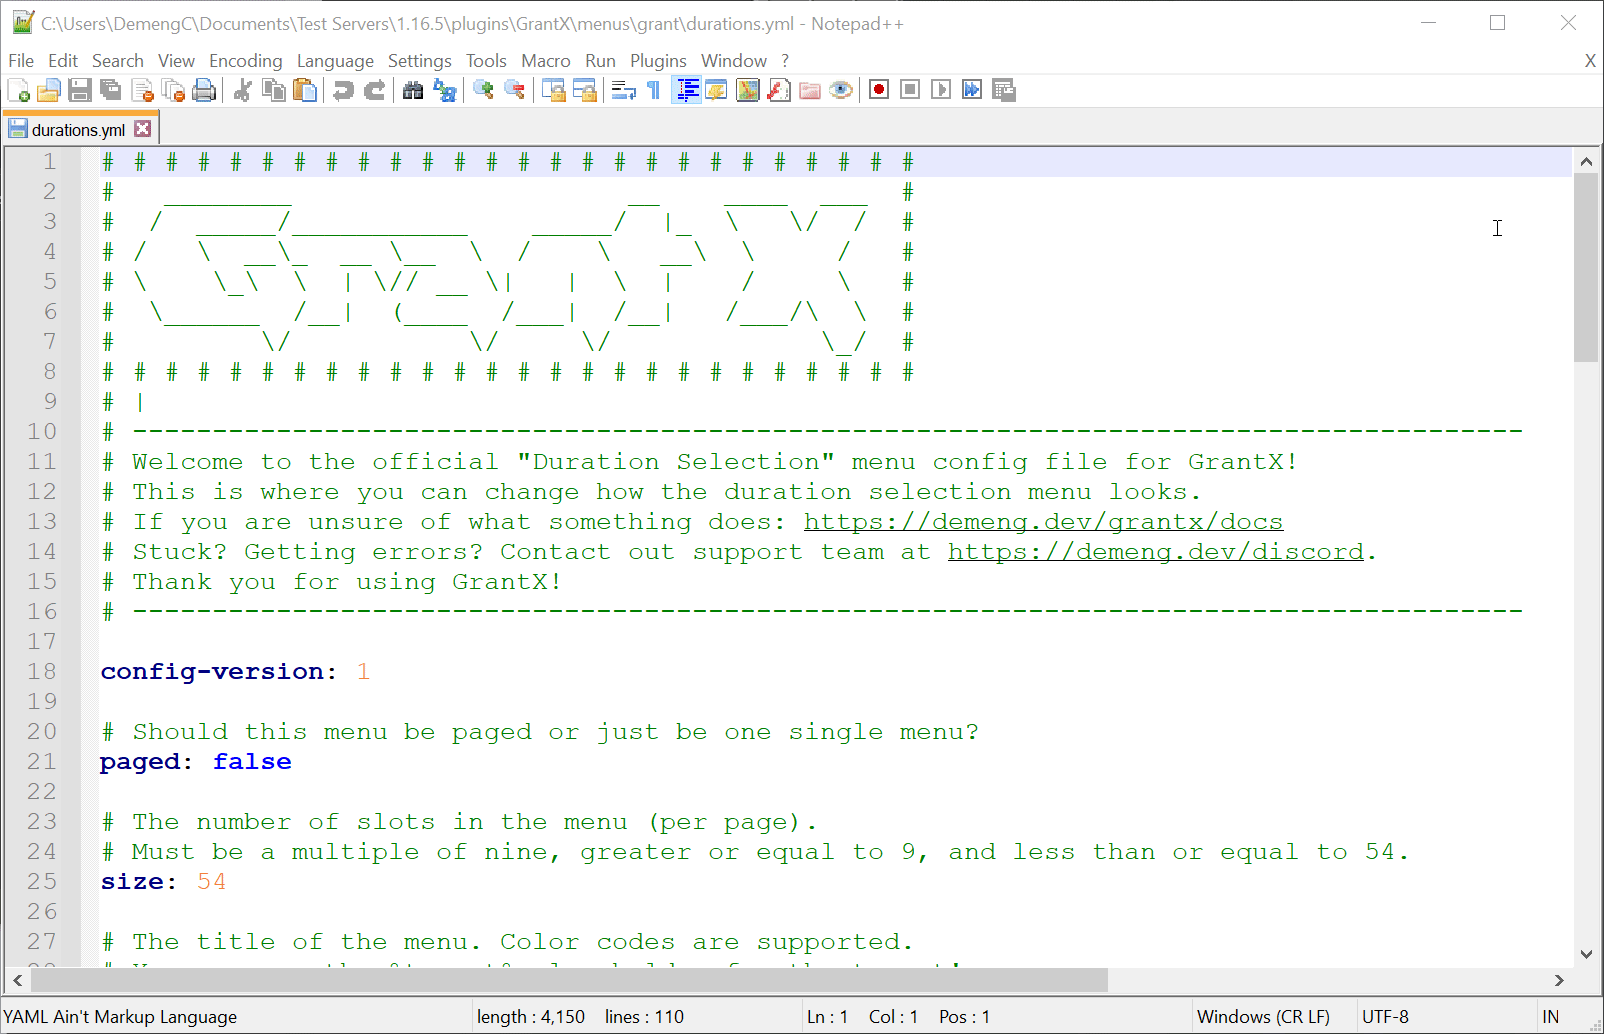Click the vertical scrollbar down arrow

click(1586, 954)
